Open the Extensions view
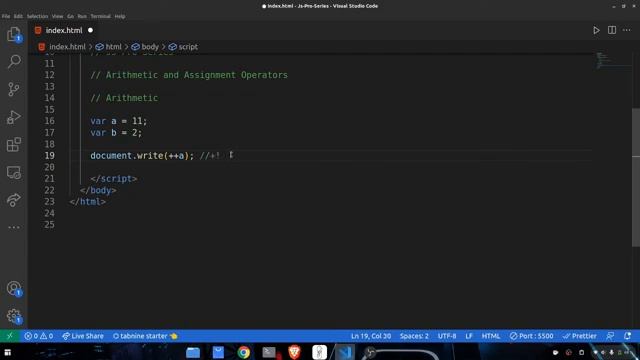 point(13,144)
